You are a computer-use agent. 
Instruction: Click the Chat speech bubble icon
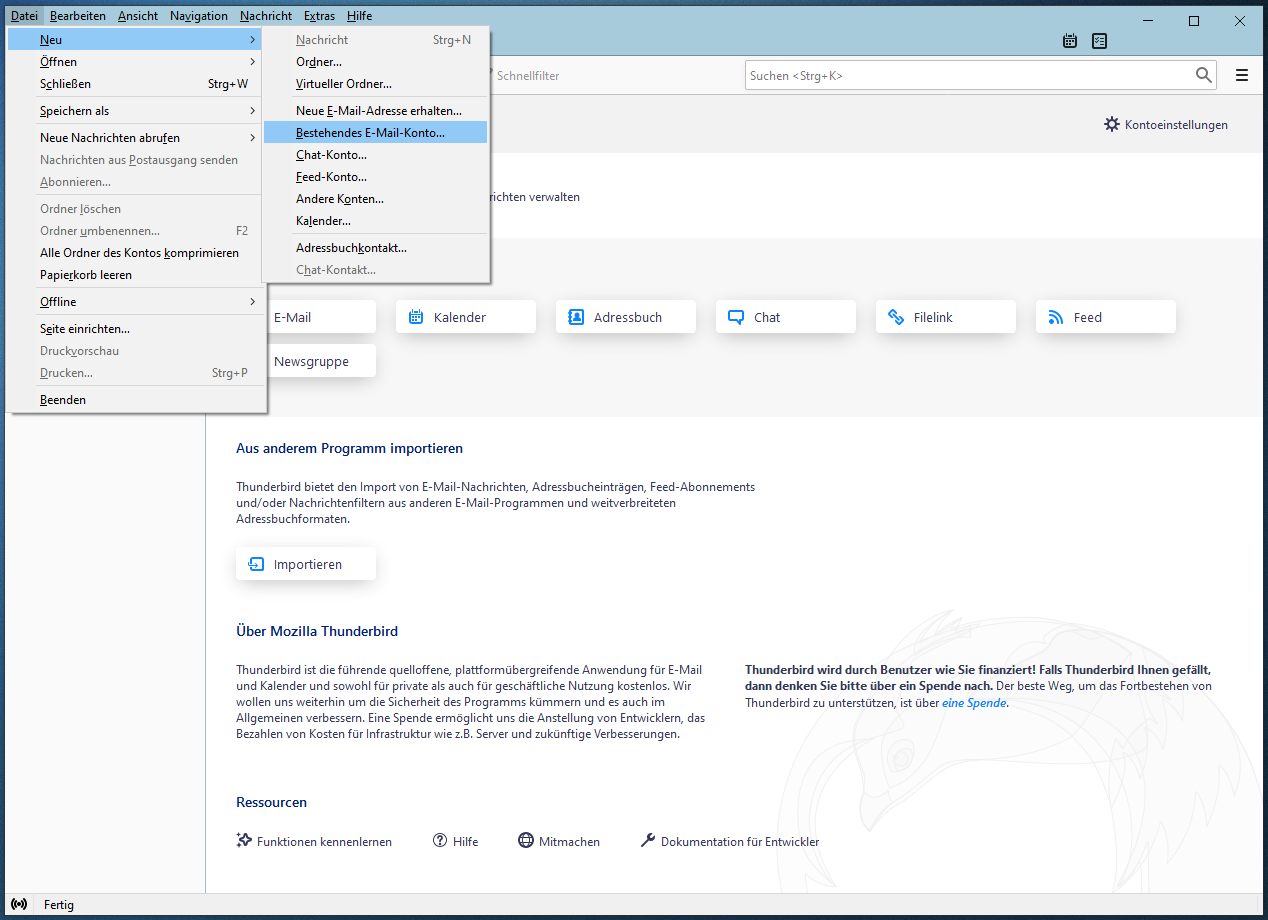point(736,317)
